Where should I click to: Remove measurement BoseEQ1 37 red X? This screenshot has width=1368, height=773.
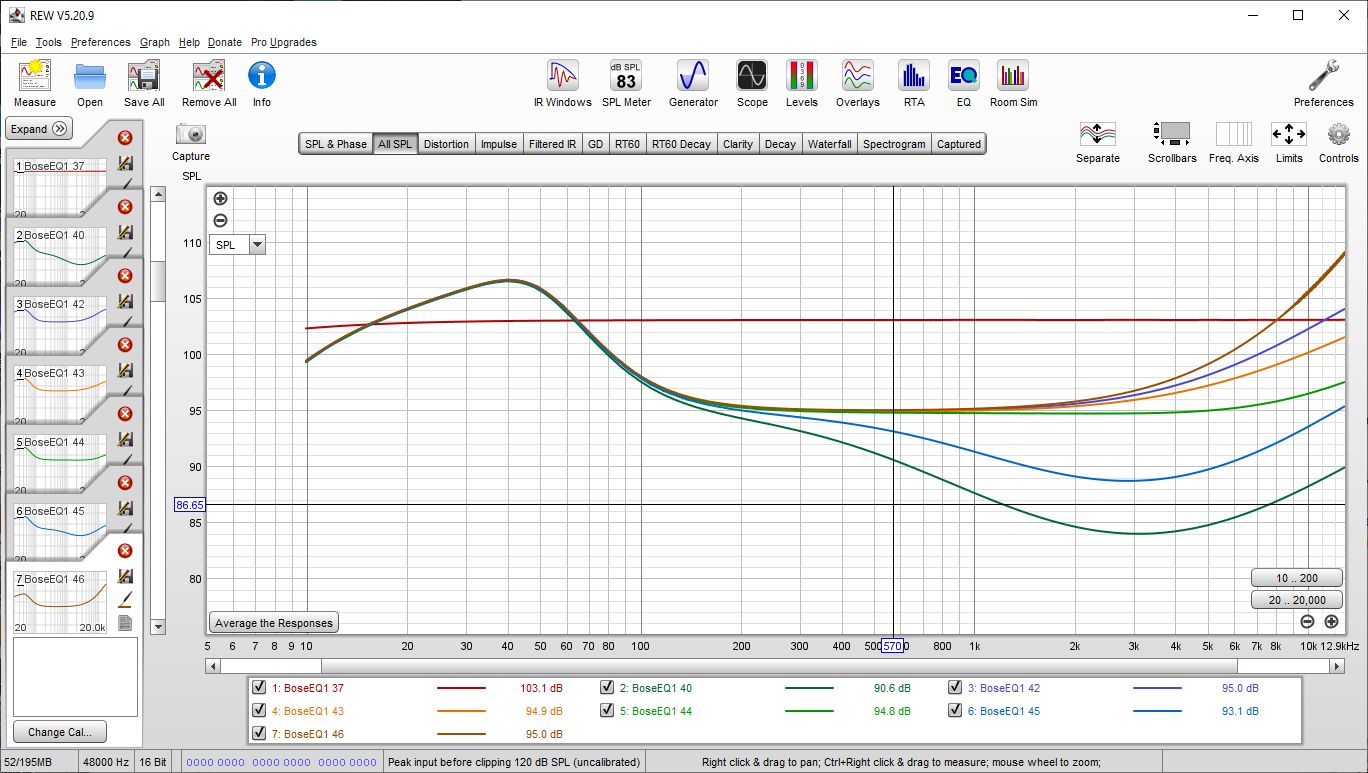tap(125, 138)
